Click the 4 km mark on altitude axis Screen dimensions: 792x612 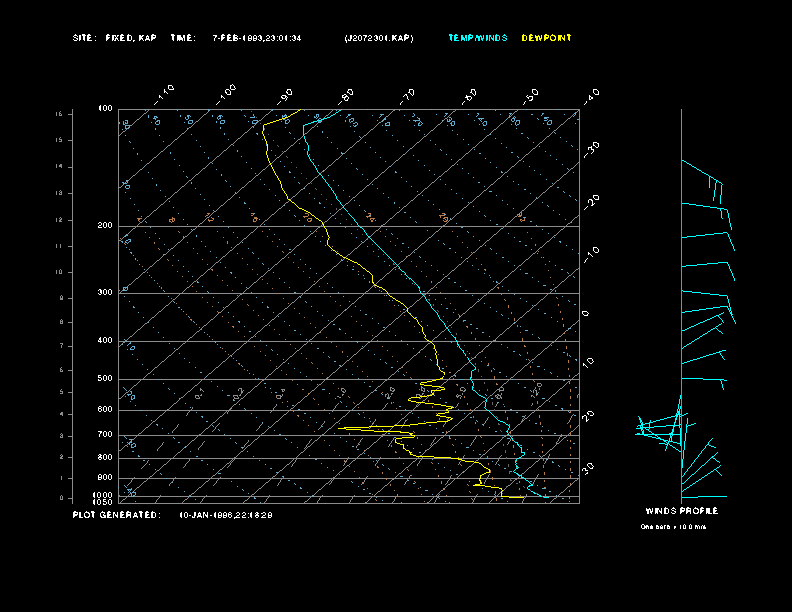[62, 414]
